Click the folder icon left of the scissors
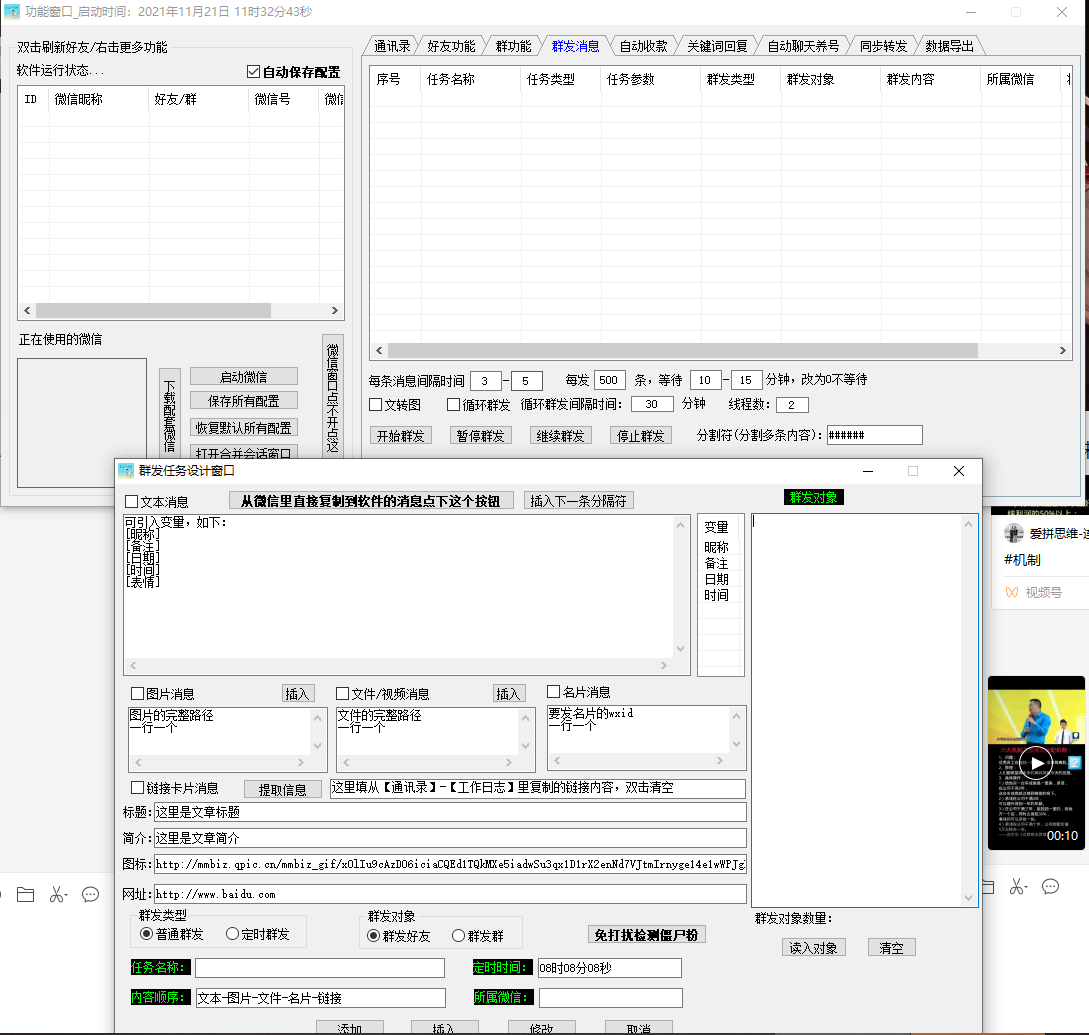 tap(25, 893)
